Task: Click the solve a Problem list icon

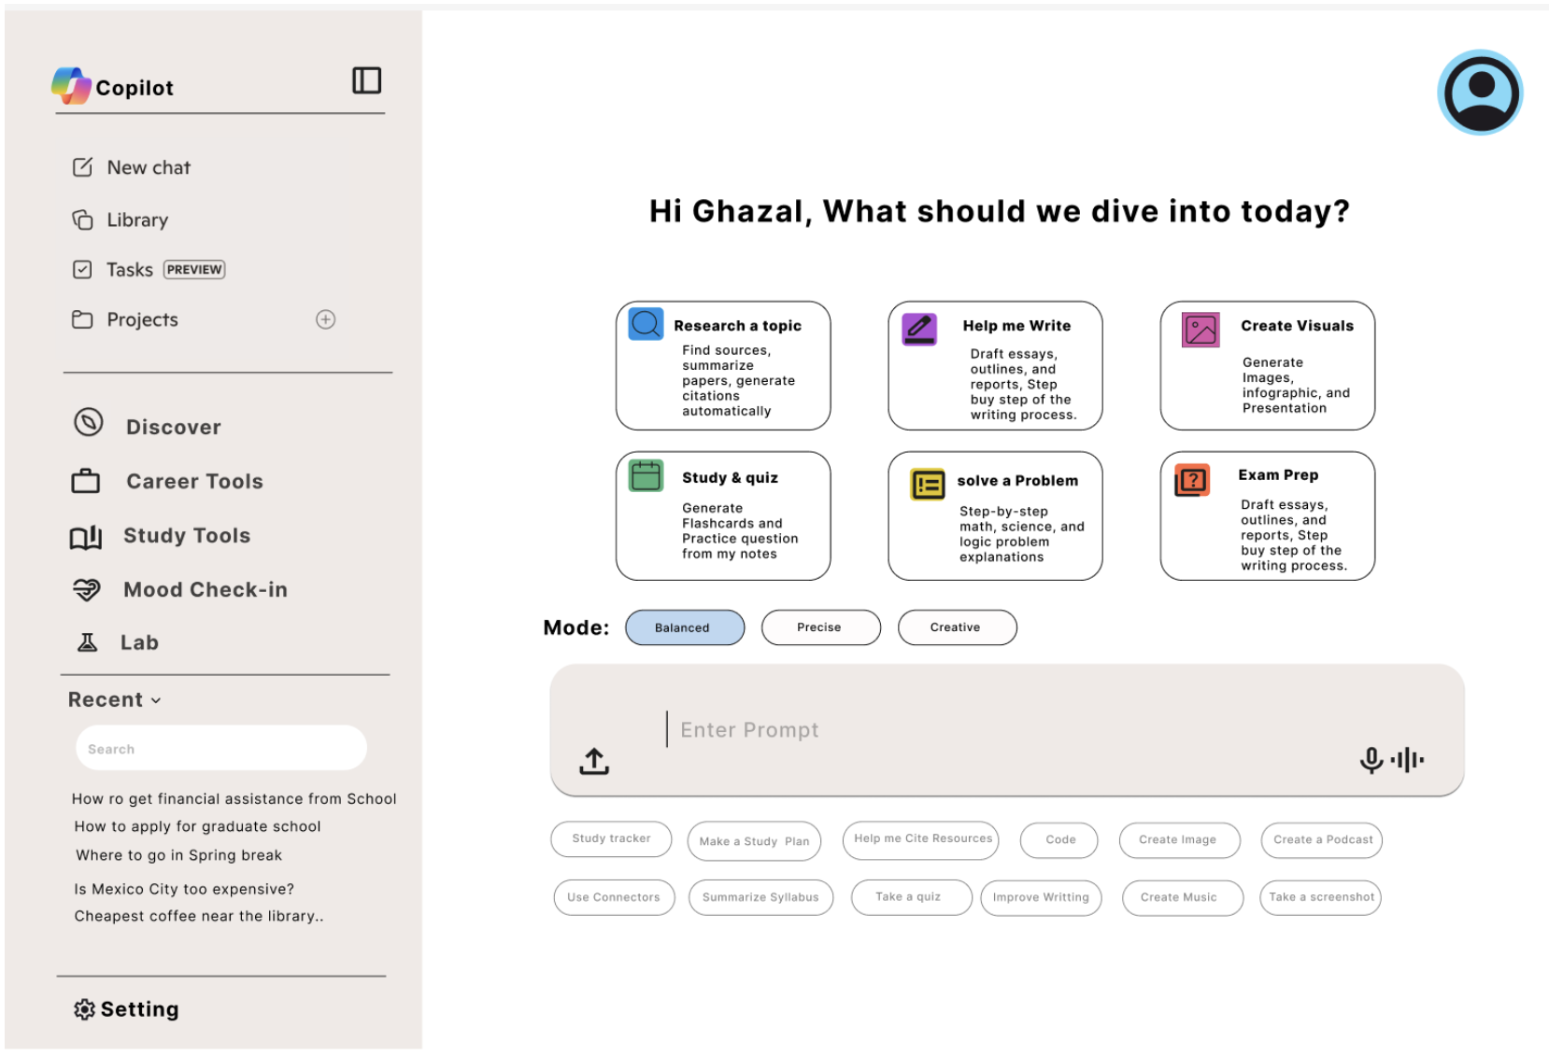Action: [x=928, y=484]
